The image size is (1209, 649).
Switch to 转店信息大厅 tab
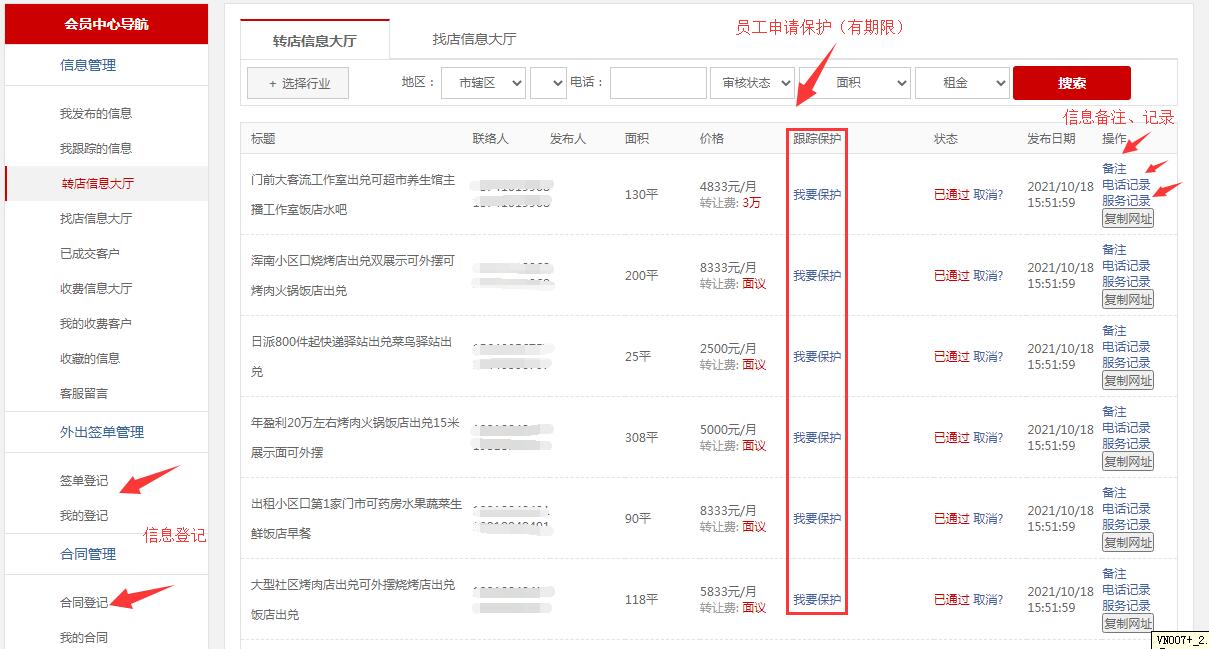[315, 41]
